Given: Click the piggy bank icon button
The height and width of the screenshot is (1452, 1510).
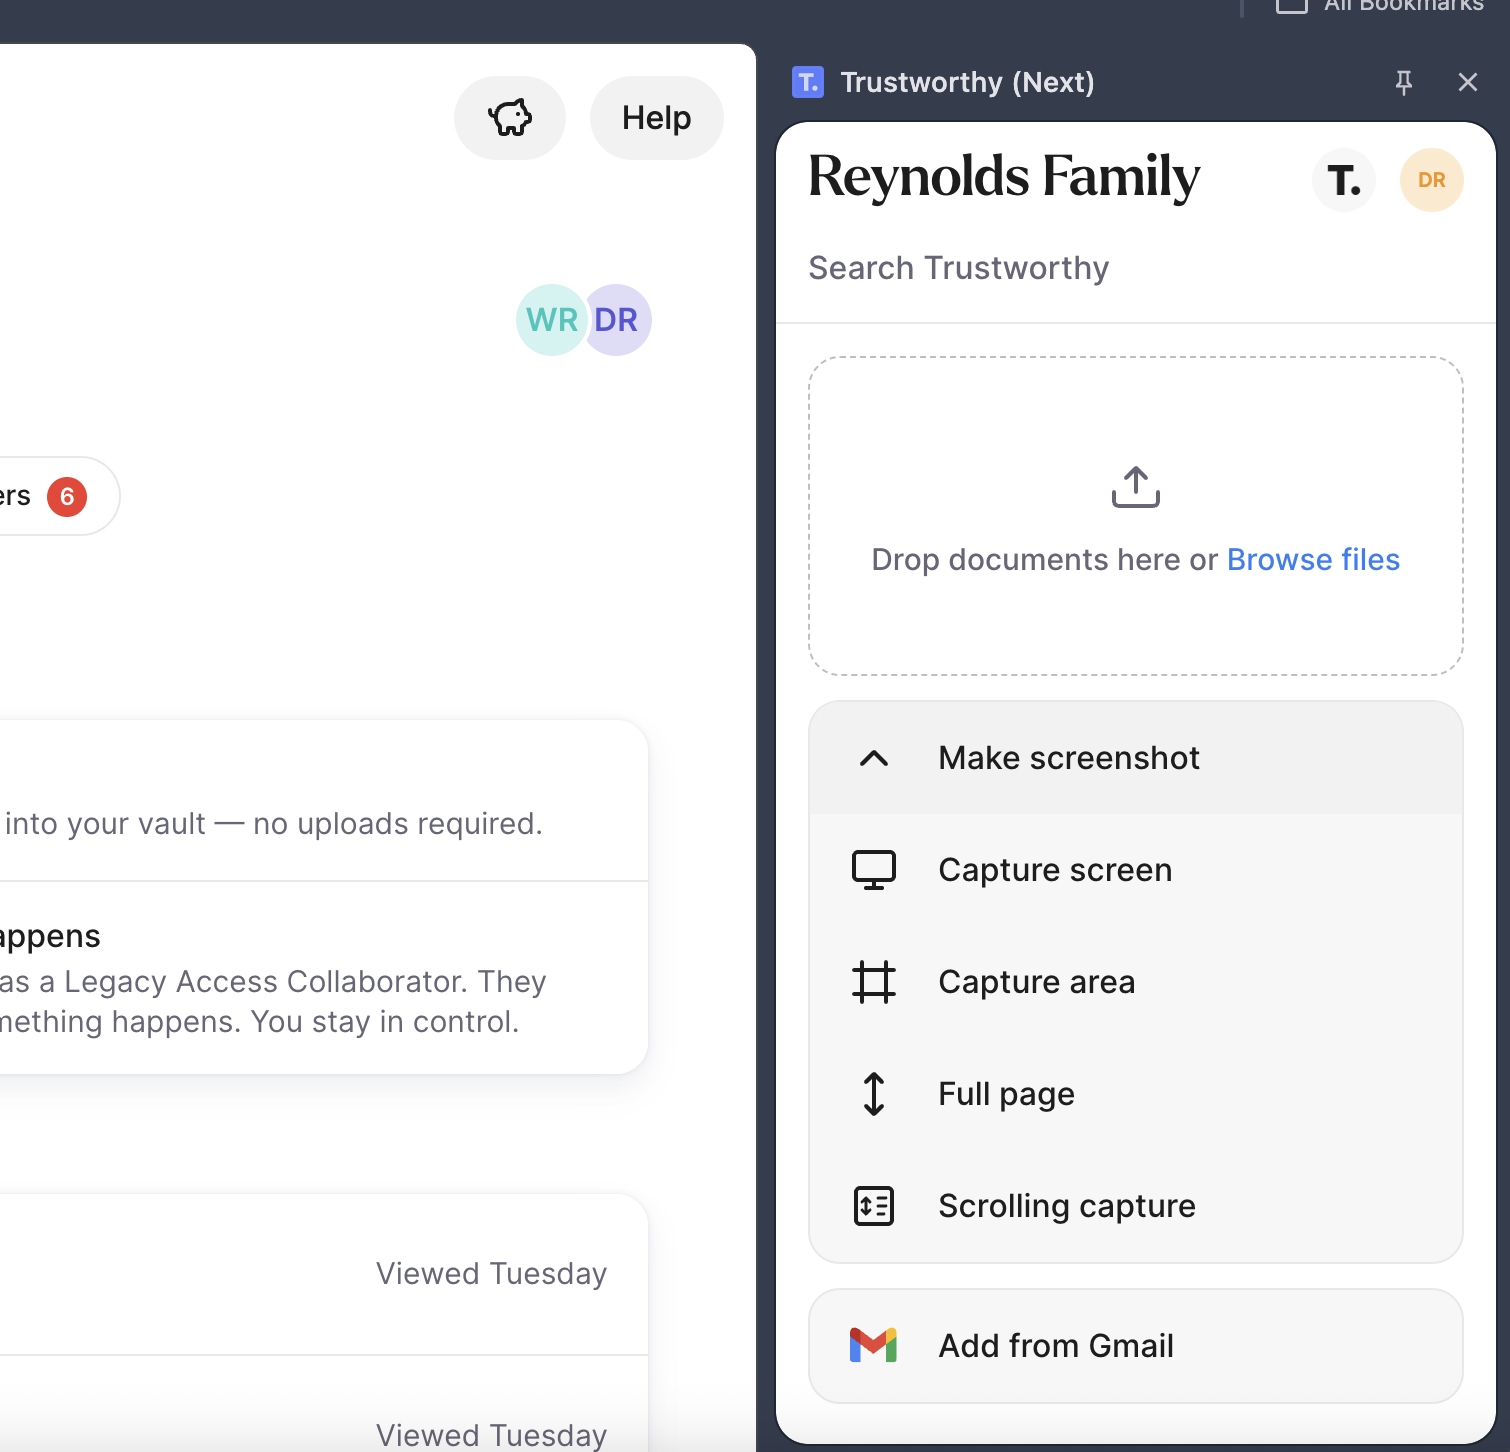Looking at the screenshot, I should click(x=510, y=118).
